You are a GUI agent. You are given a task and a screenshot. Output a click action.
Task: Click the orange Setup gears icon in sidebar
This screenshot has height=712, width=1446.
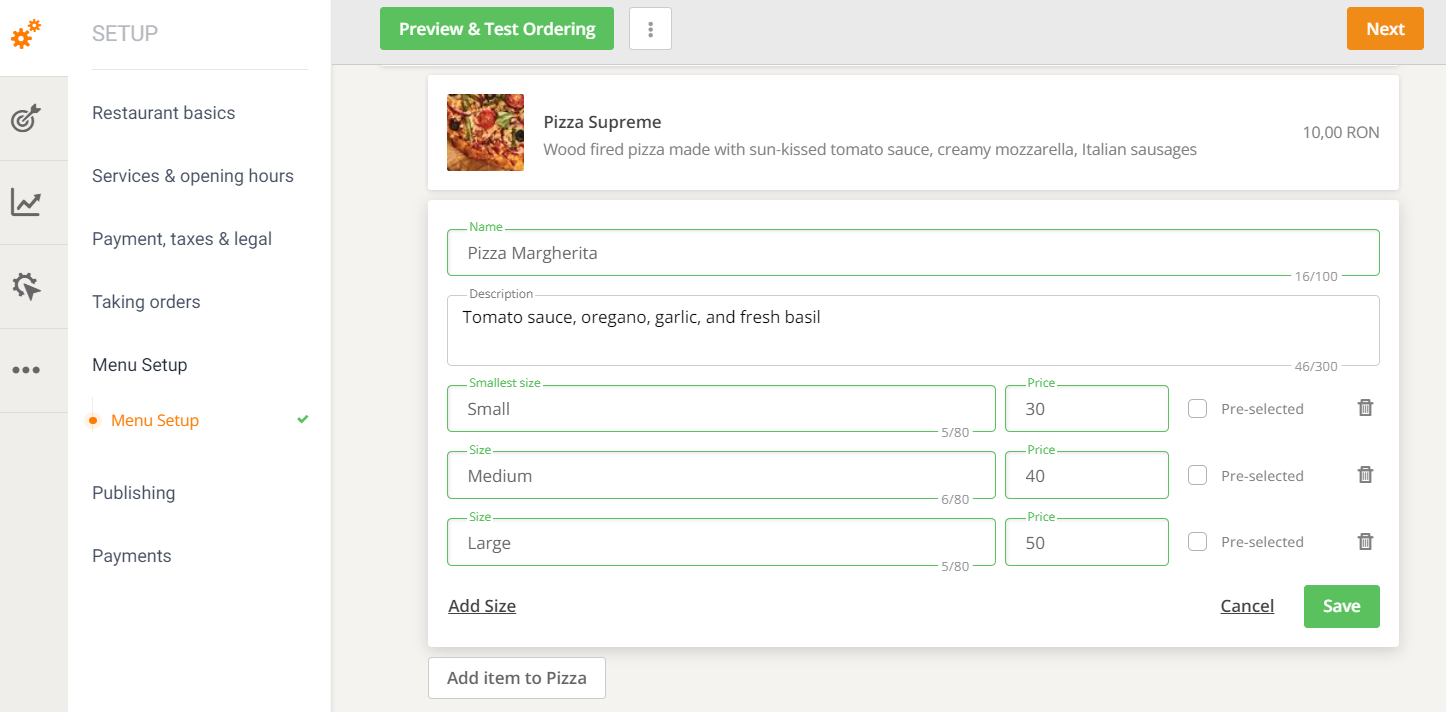click(x=26, y=33)
